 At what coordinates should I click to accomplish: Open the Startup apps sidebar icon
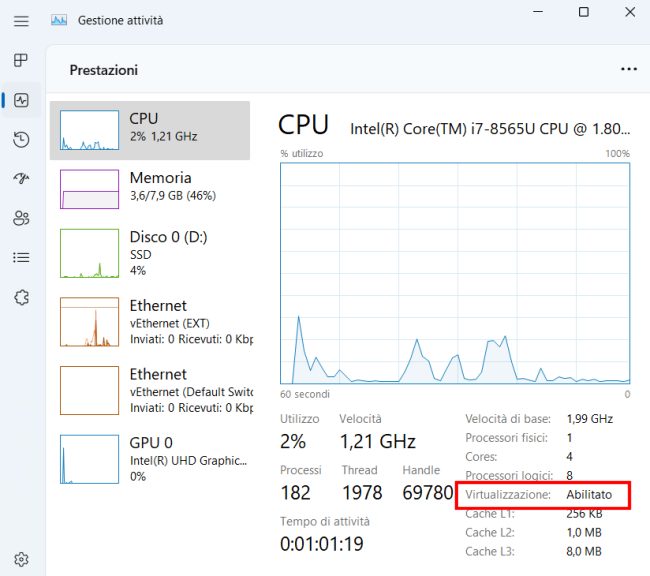click(x=21, y=178)
